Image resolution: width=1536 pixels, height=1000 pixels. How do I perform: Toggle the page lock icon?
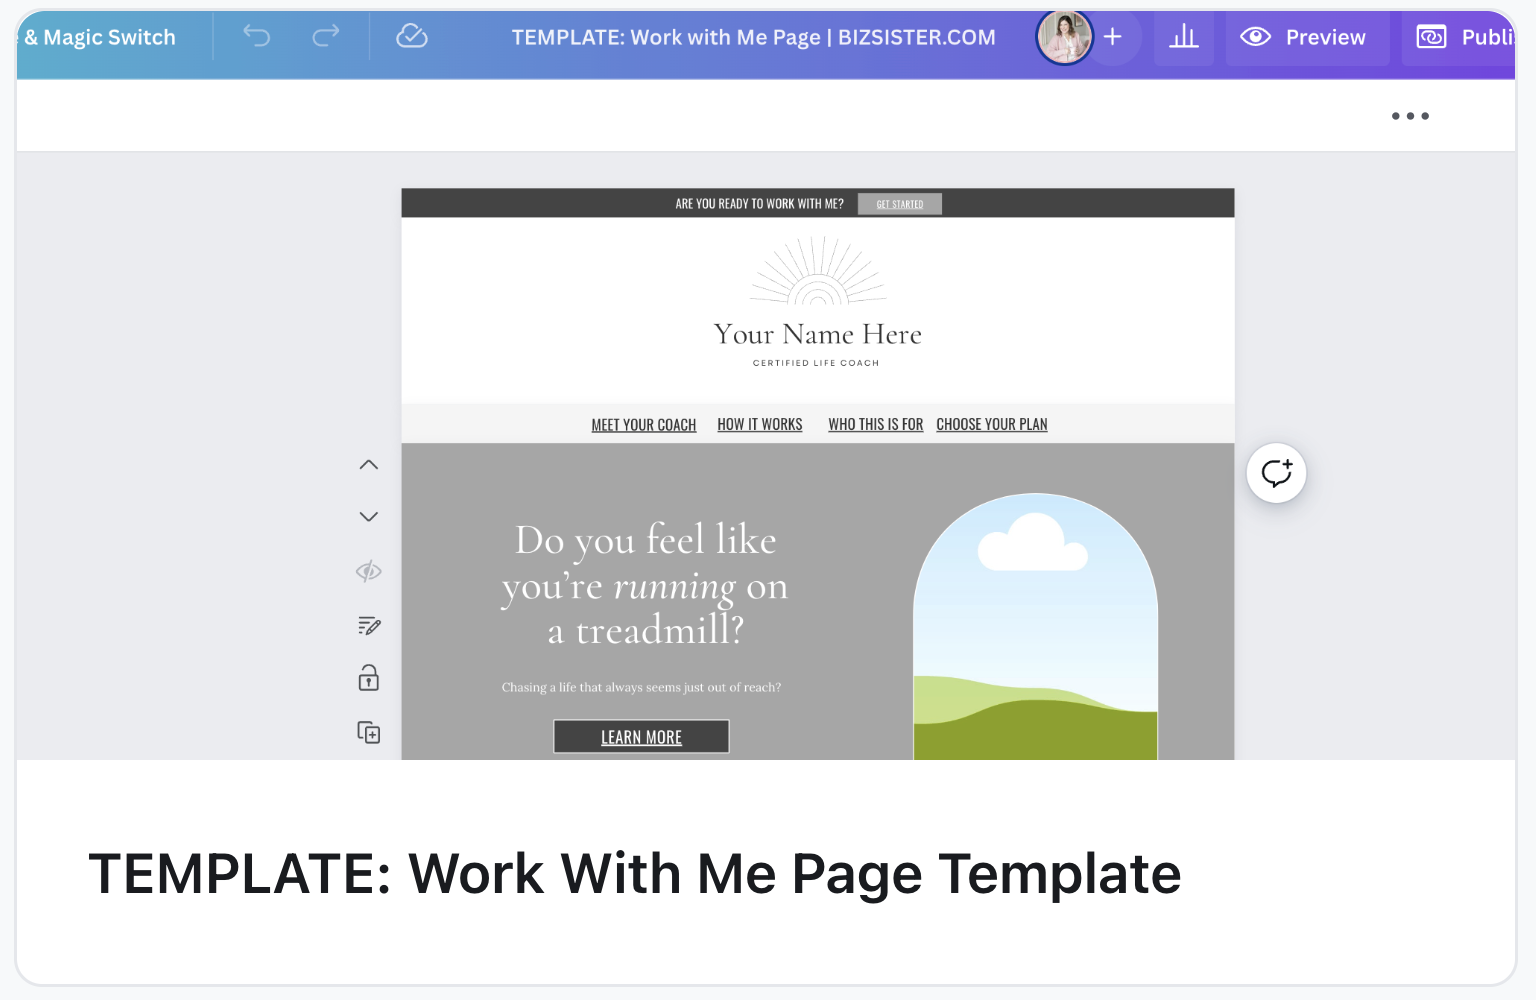click(369, 679)
